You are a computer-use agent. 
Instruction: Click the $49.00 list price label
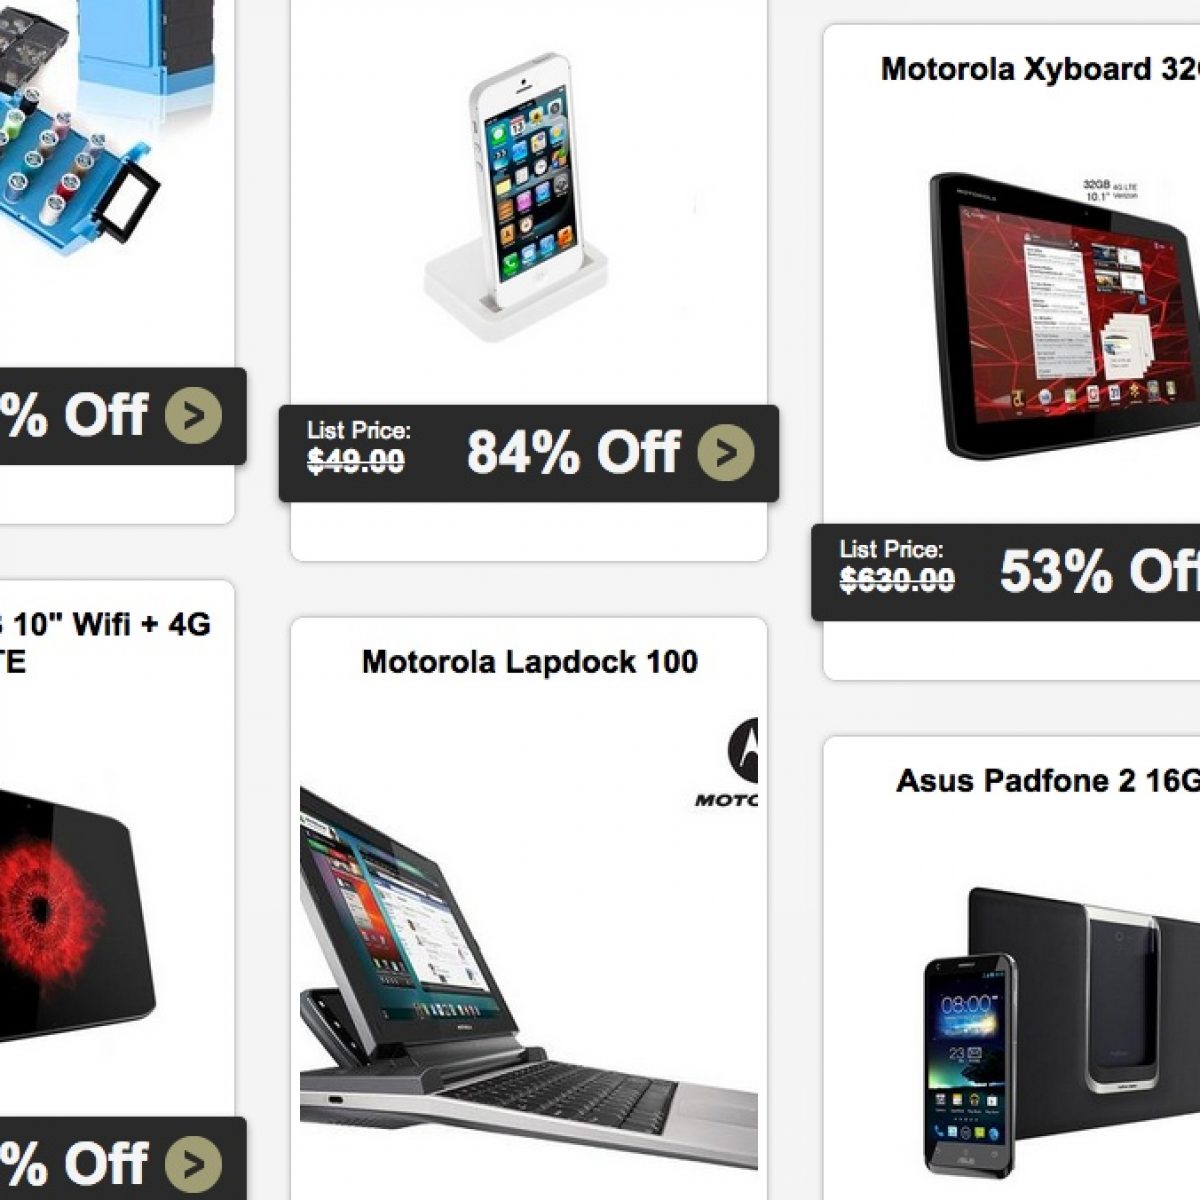tap(356, 461)
